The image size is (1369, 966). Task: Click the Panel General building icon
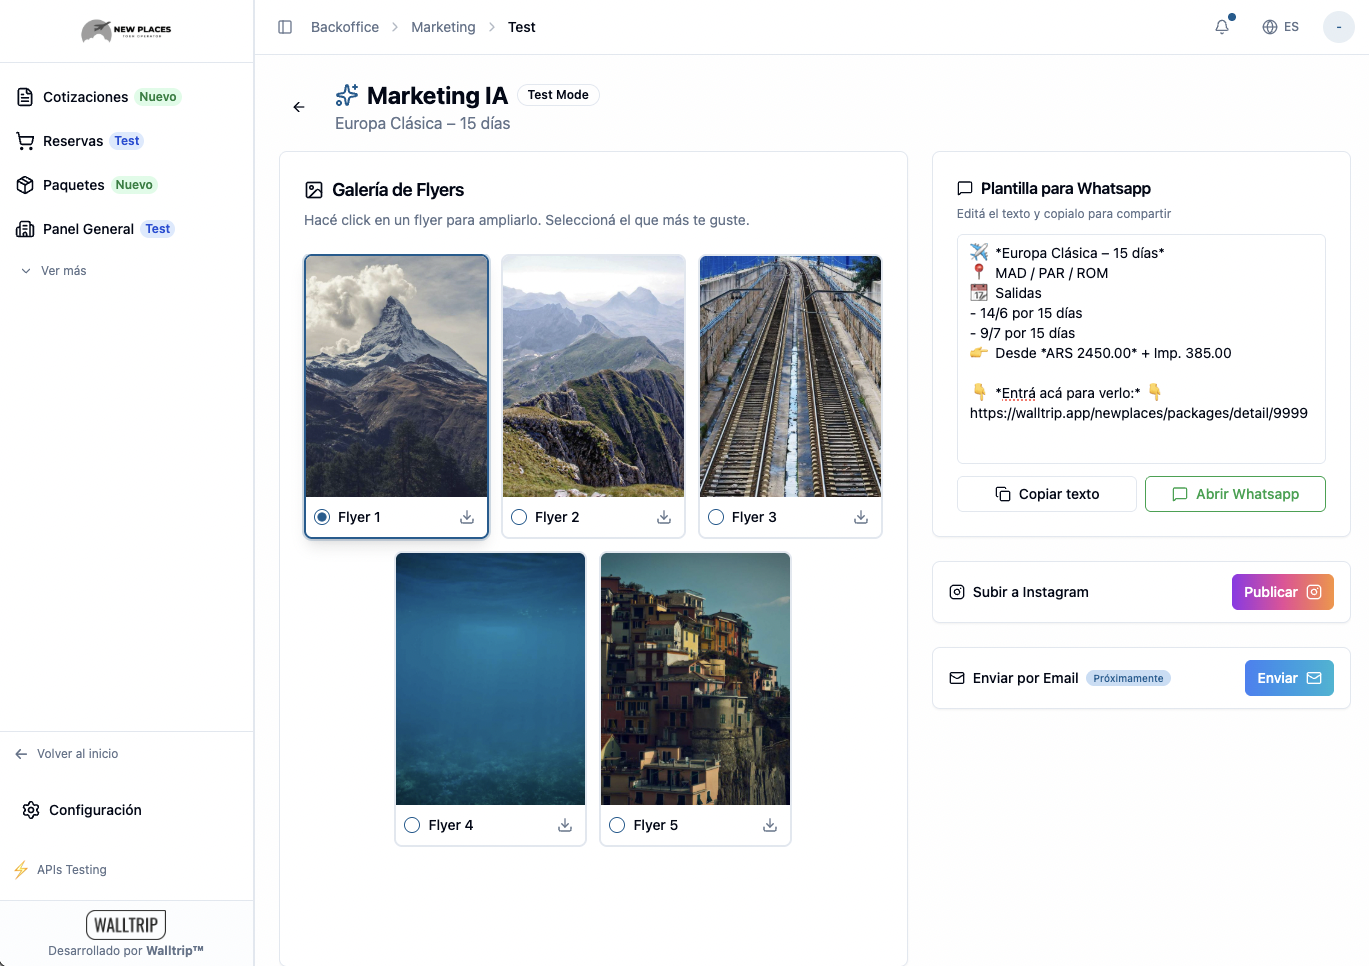click(25, 229)
